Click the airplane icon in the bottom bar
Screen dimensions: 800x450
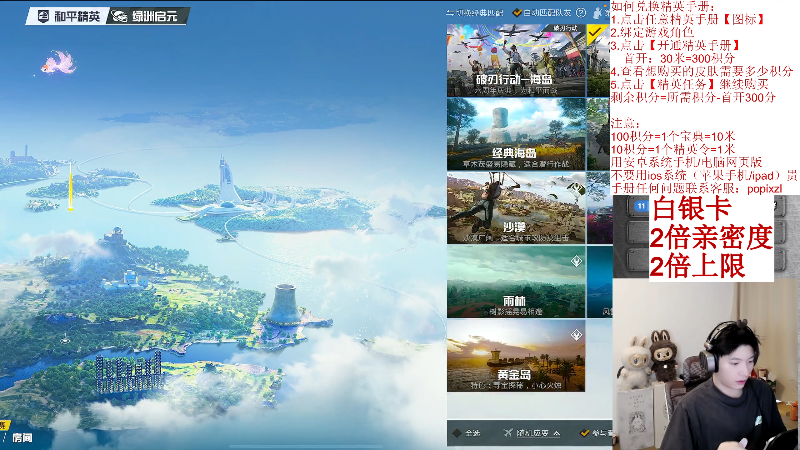pos(508,433)
